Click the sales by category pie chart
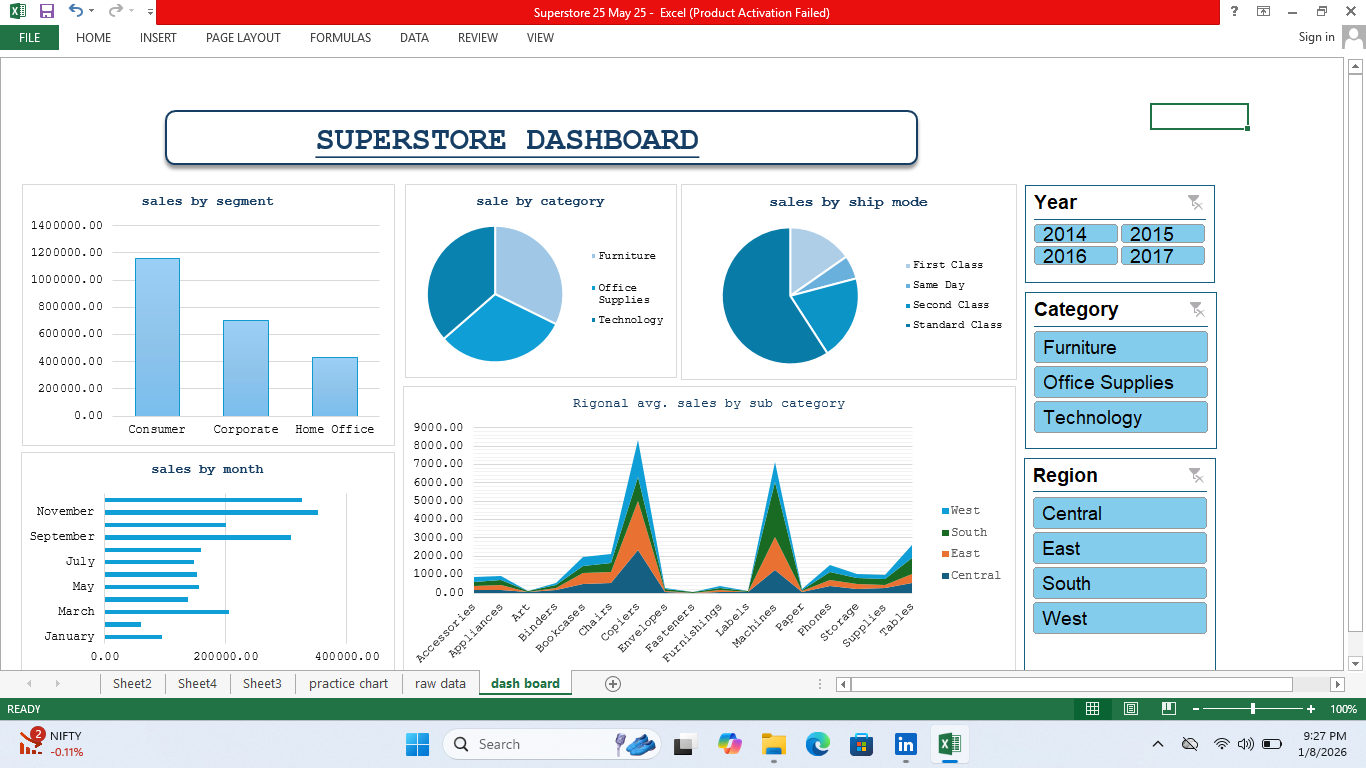The height and width of the screenshot is (768, 1366). [495, 294]
